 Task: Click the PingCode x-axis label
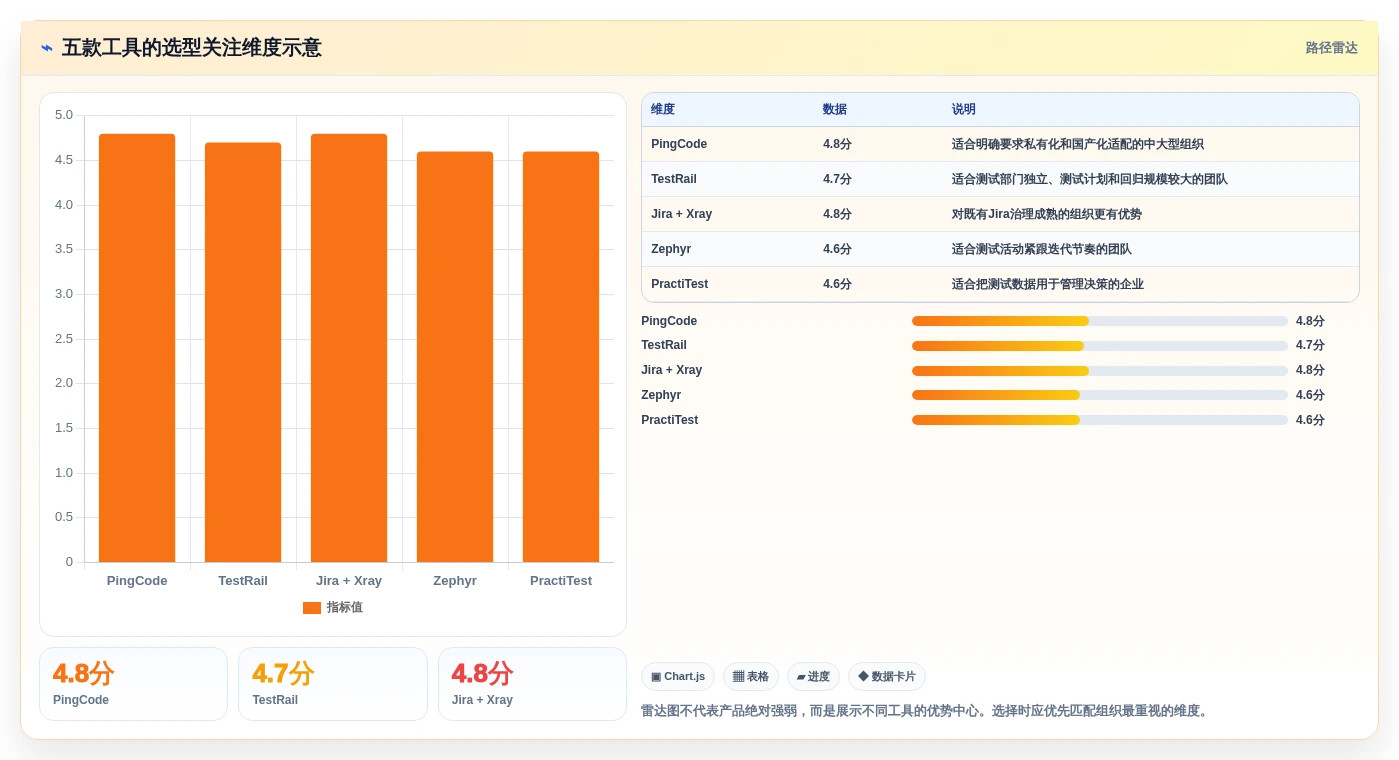137,581
